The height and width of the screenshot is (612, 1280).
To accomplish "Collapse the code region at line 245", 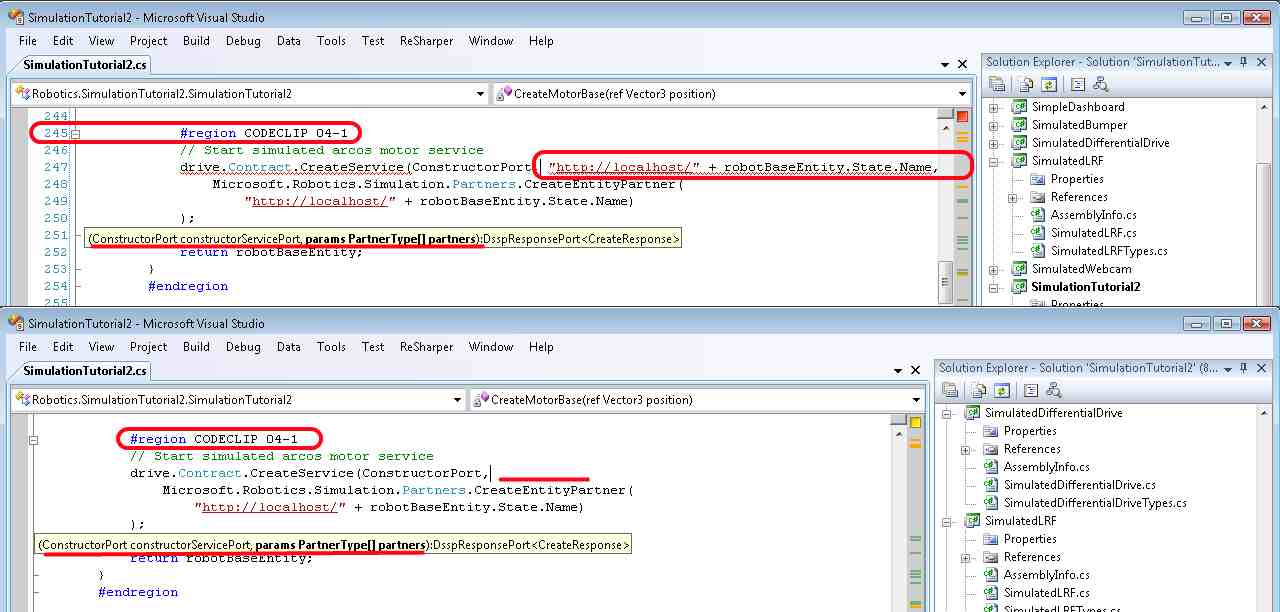I will (x=75, y=133).
